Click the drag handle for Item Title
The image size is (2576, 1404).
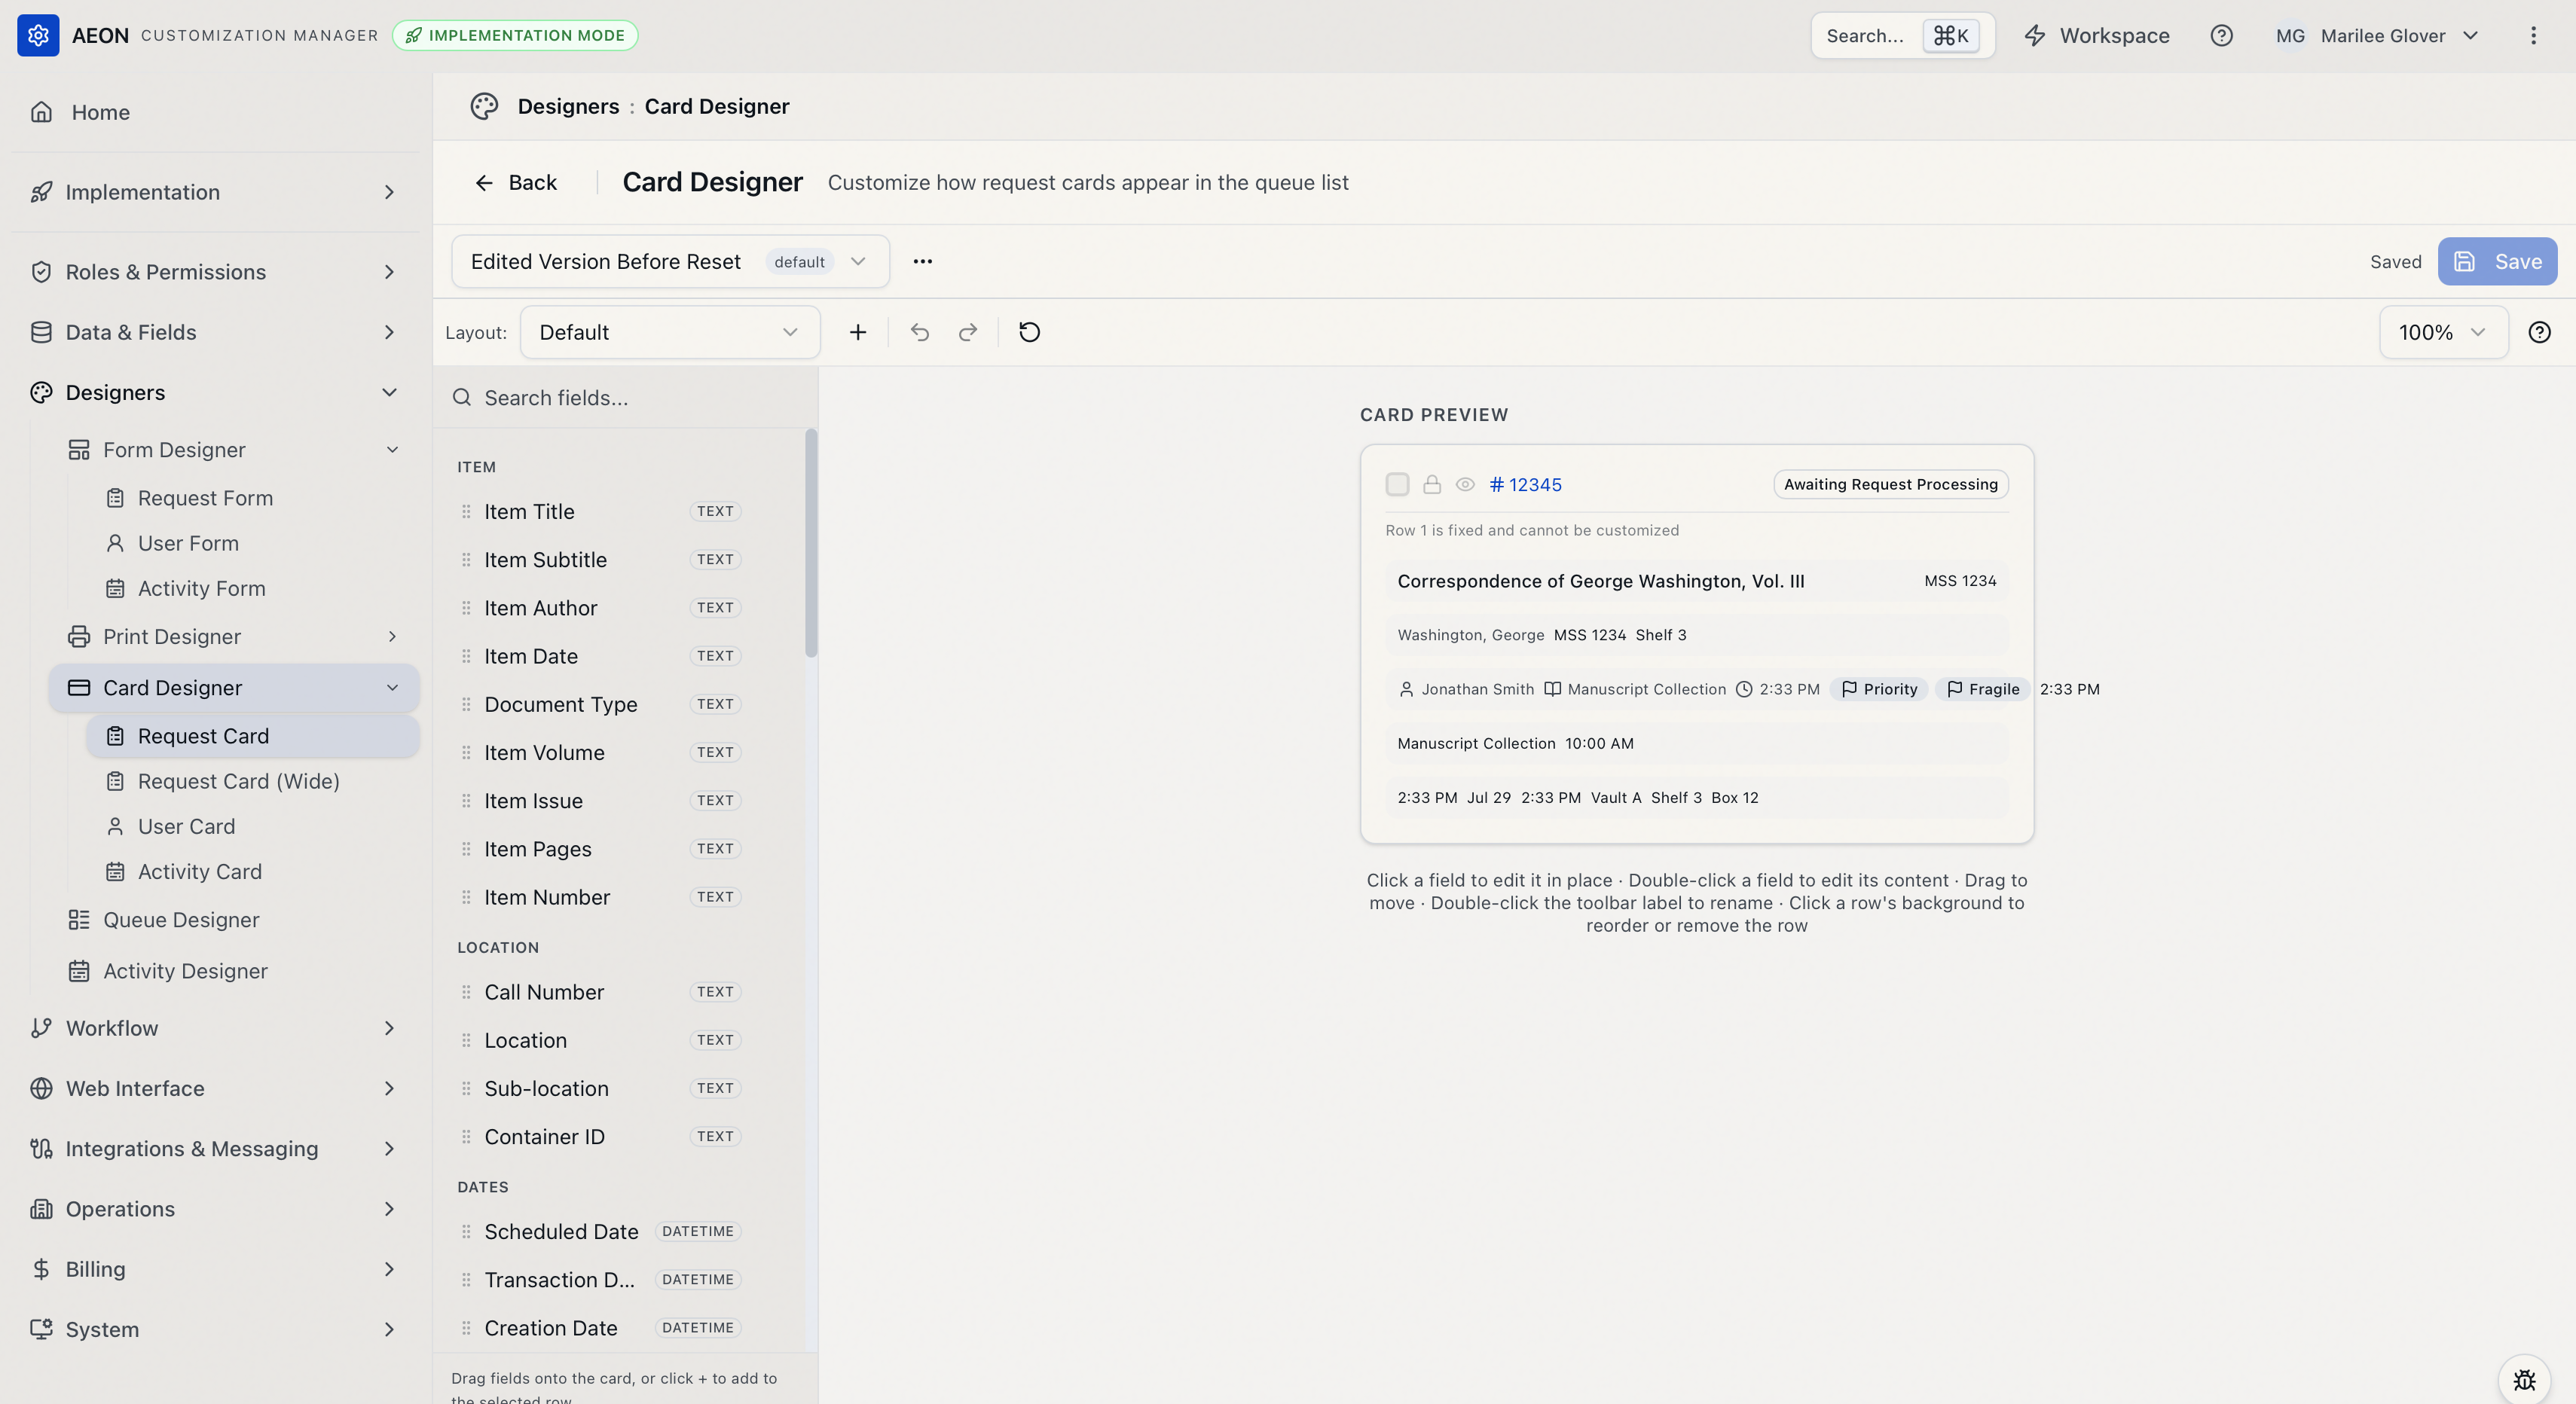(466, 511)
